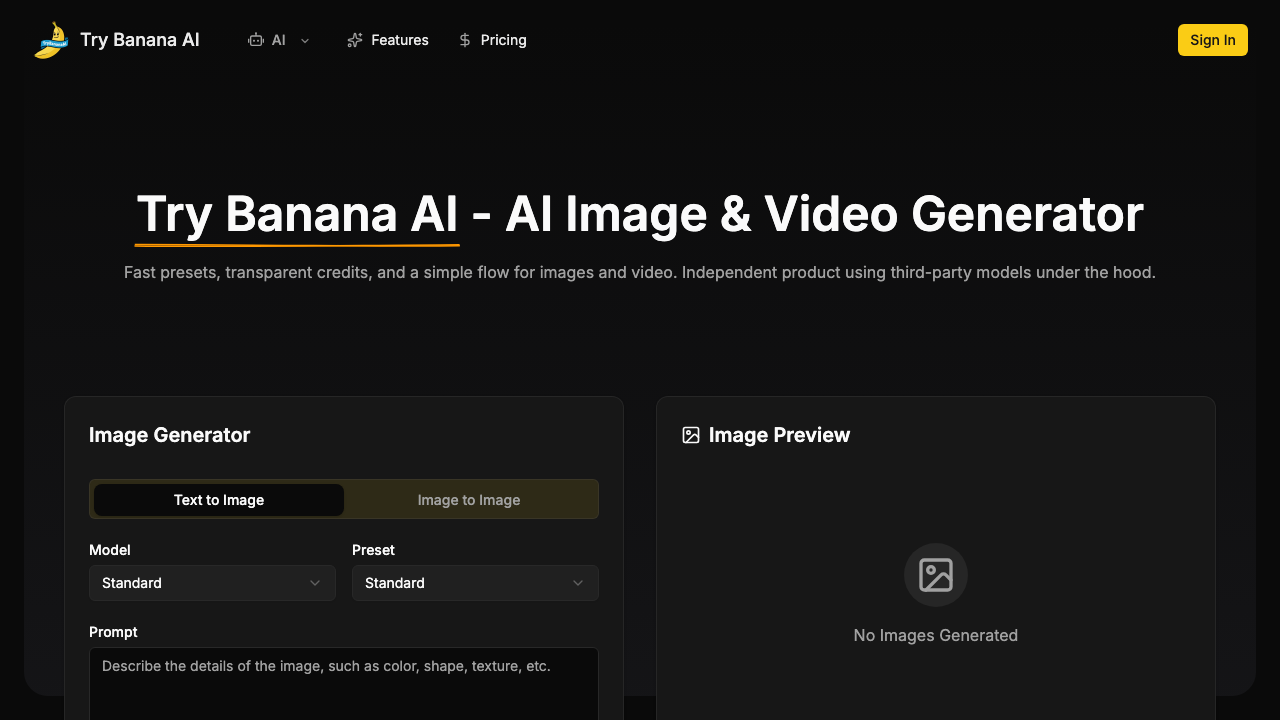Image resolution: width=1280 pixels, height=720 pixels.
Task: Click the Preset field label
Action: [373, 550]
